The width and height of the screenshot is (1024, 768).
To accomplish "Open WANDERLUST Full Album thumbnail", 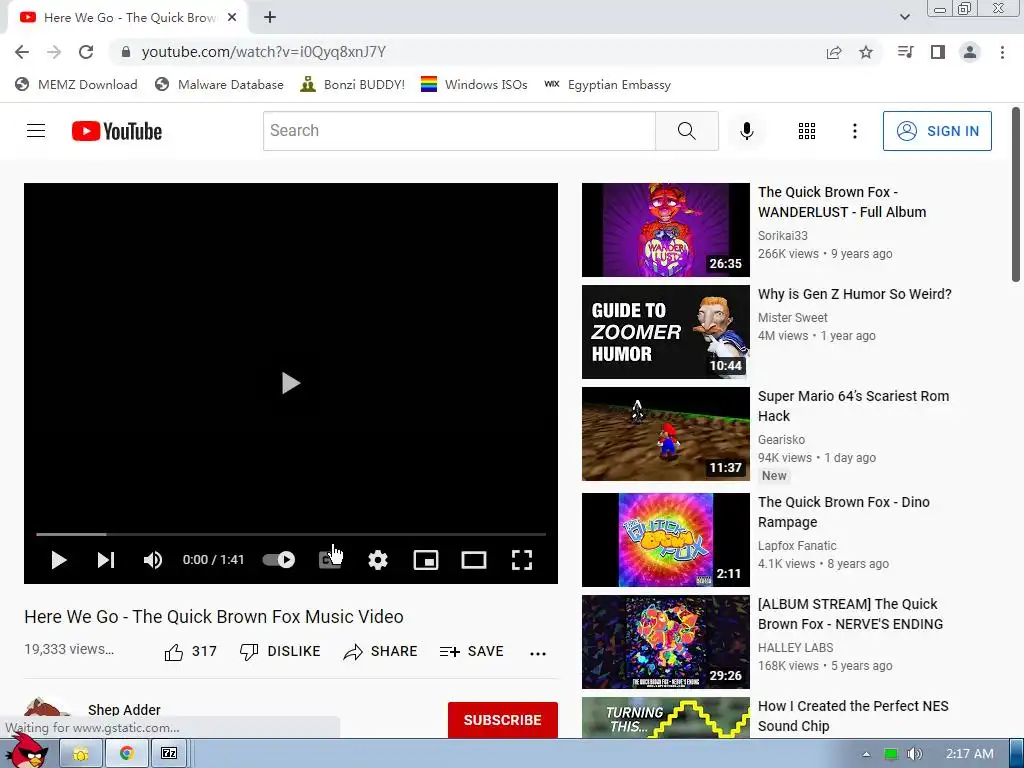I will (665, 230).
